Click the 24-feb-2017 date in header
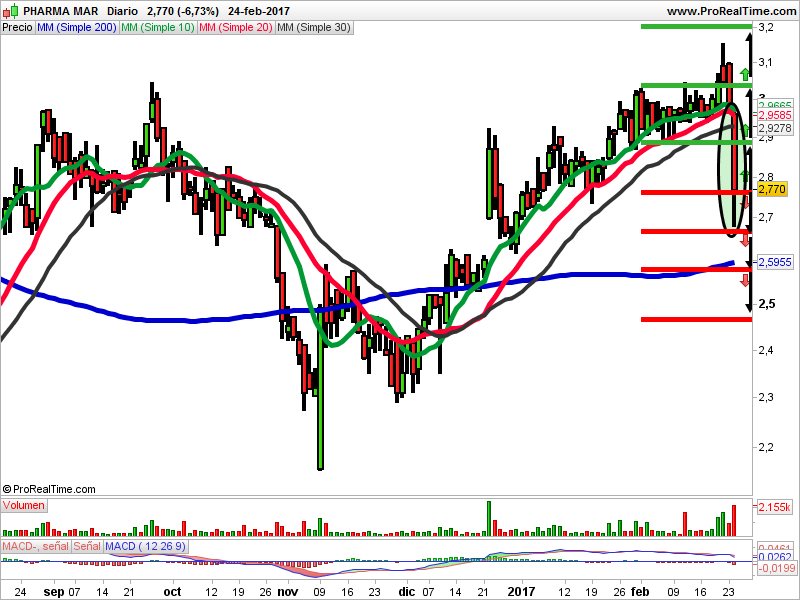800x600 pixels. [259, 11]
